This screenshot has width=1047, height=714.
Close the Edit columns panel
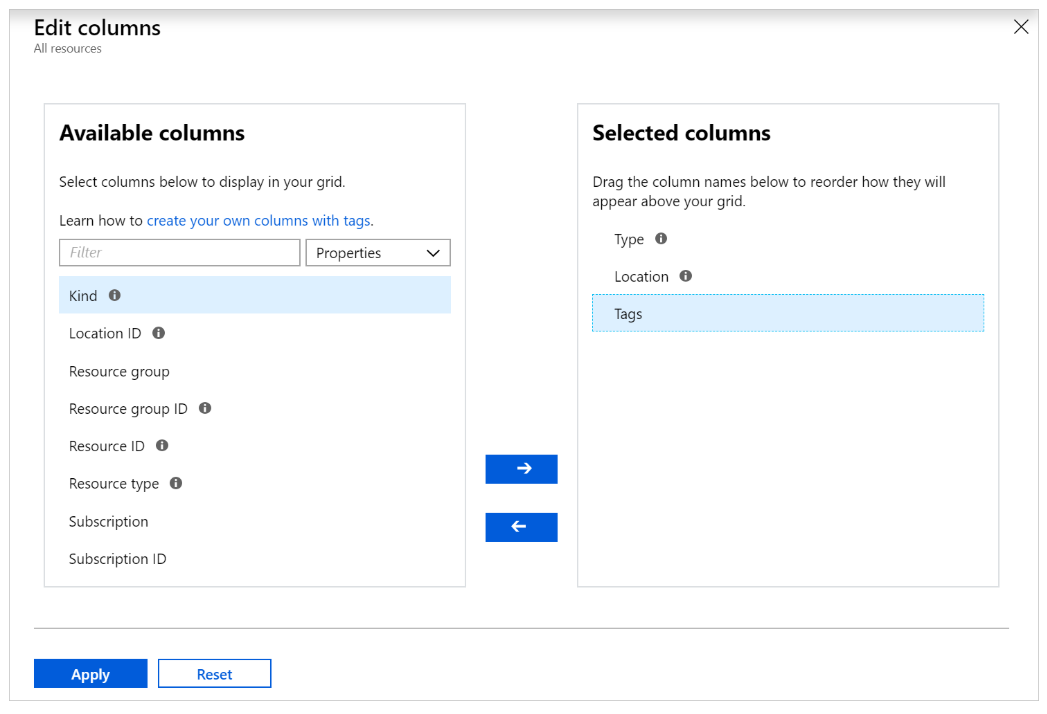coord(1021,27)
